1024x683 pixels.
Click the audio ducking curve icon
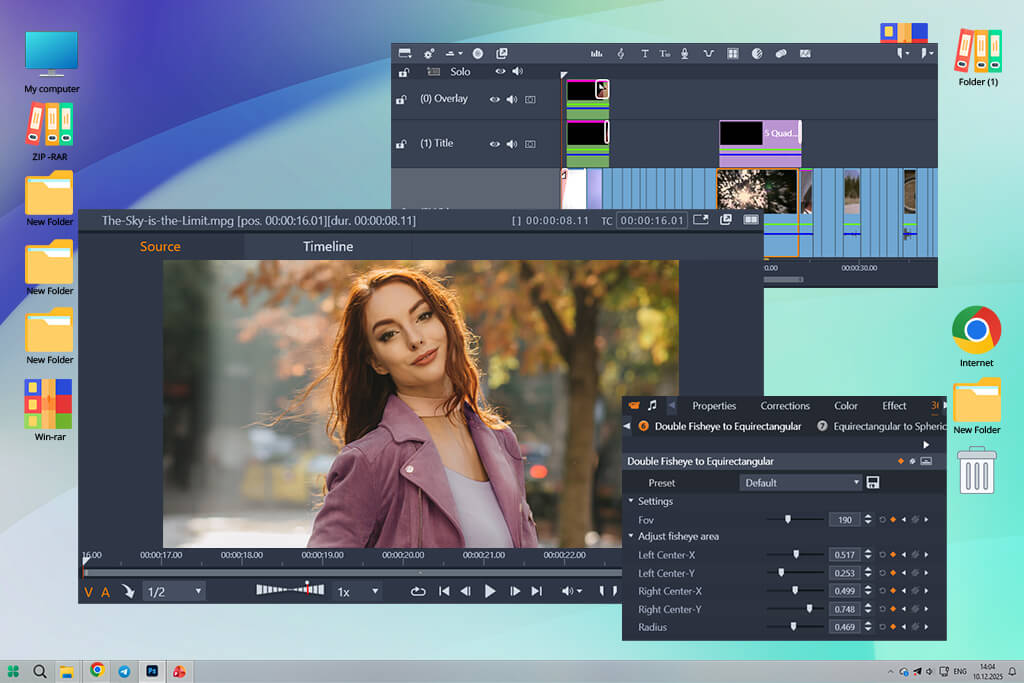709,54
